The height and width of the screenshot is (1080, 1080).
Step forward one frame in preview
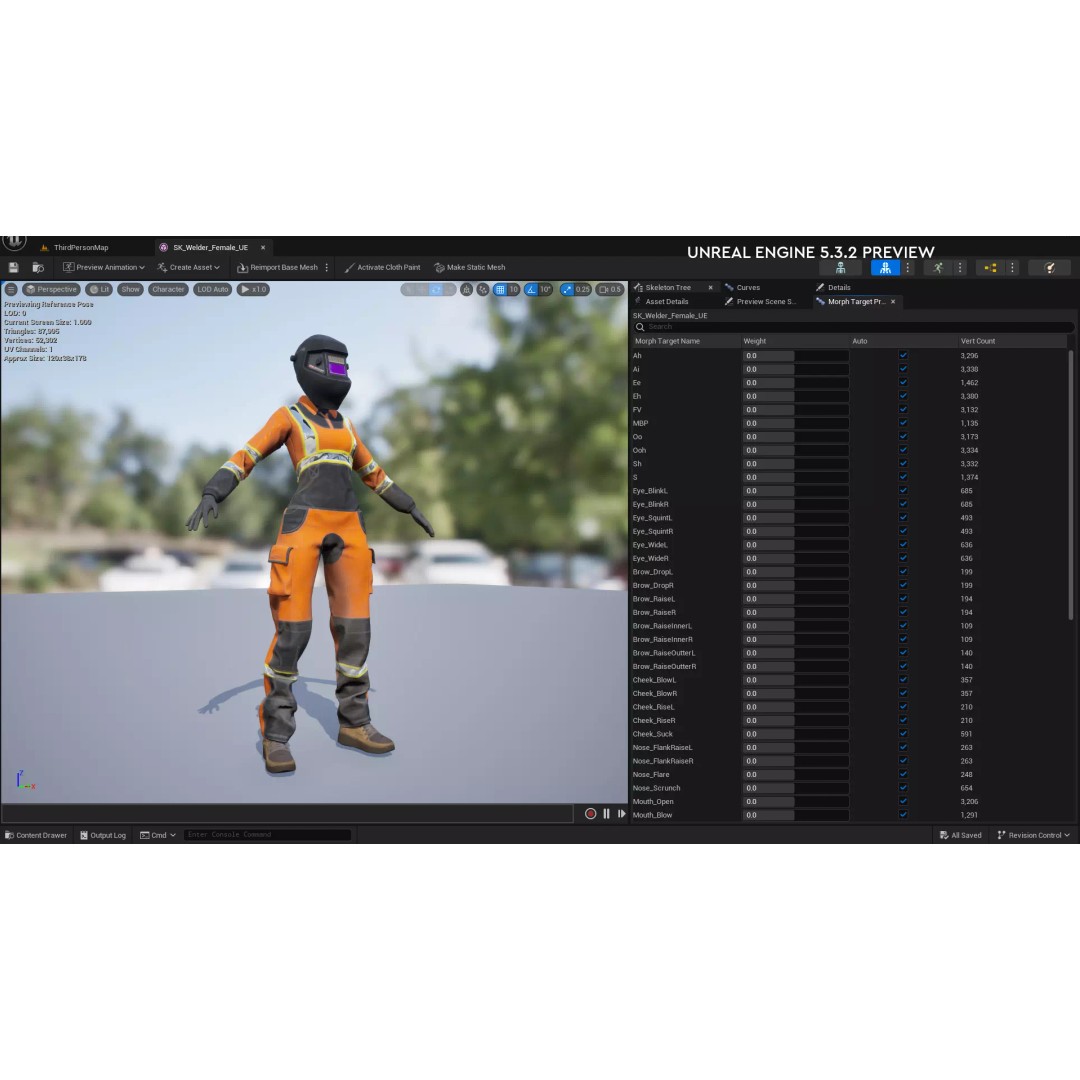(x=622, y=813)
